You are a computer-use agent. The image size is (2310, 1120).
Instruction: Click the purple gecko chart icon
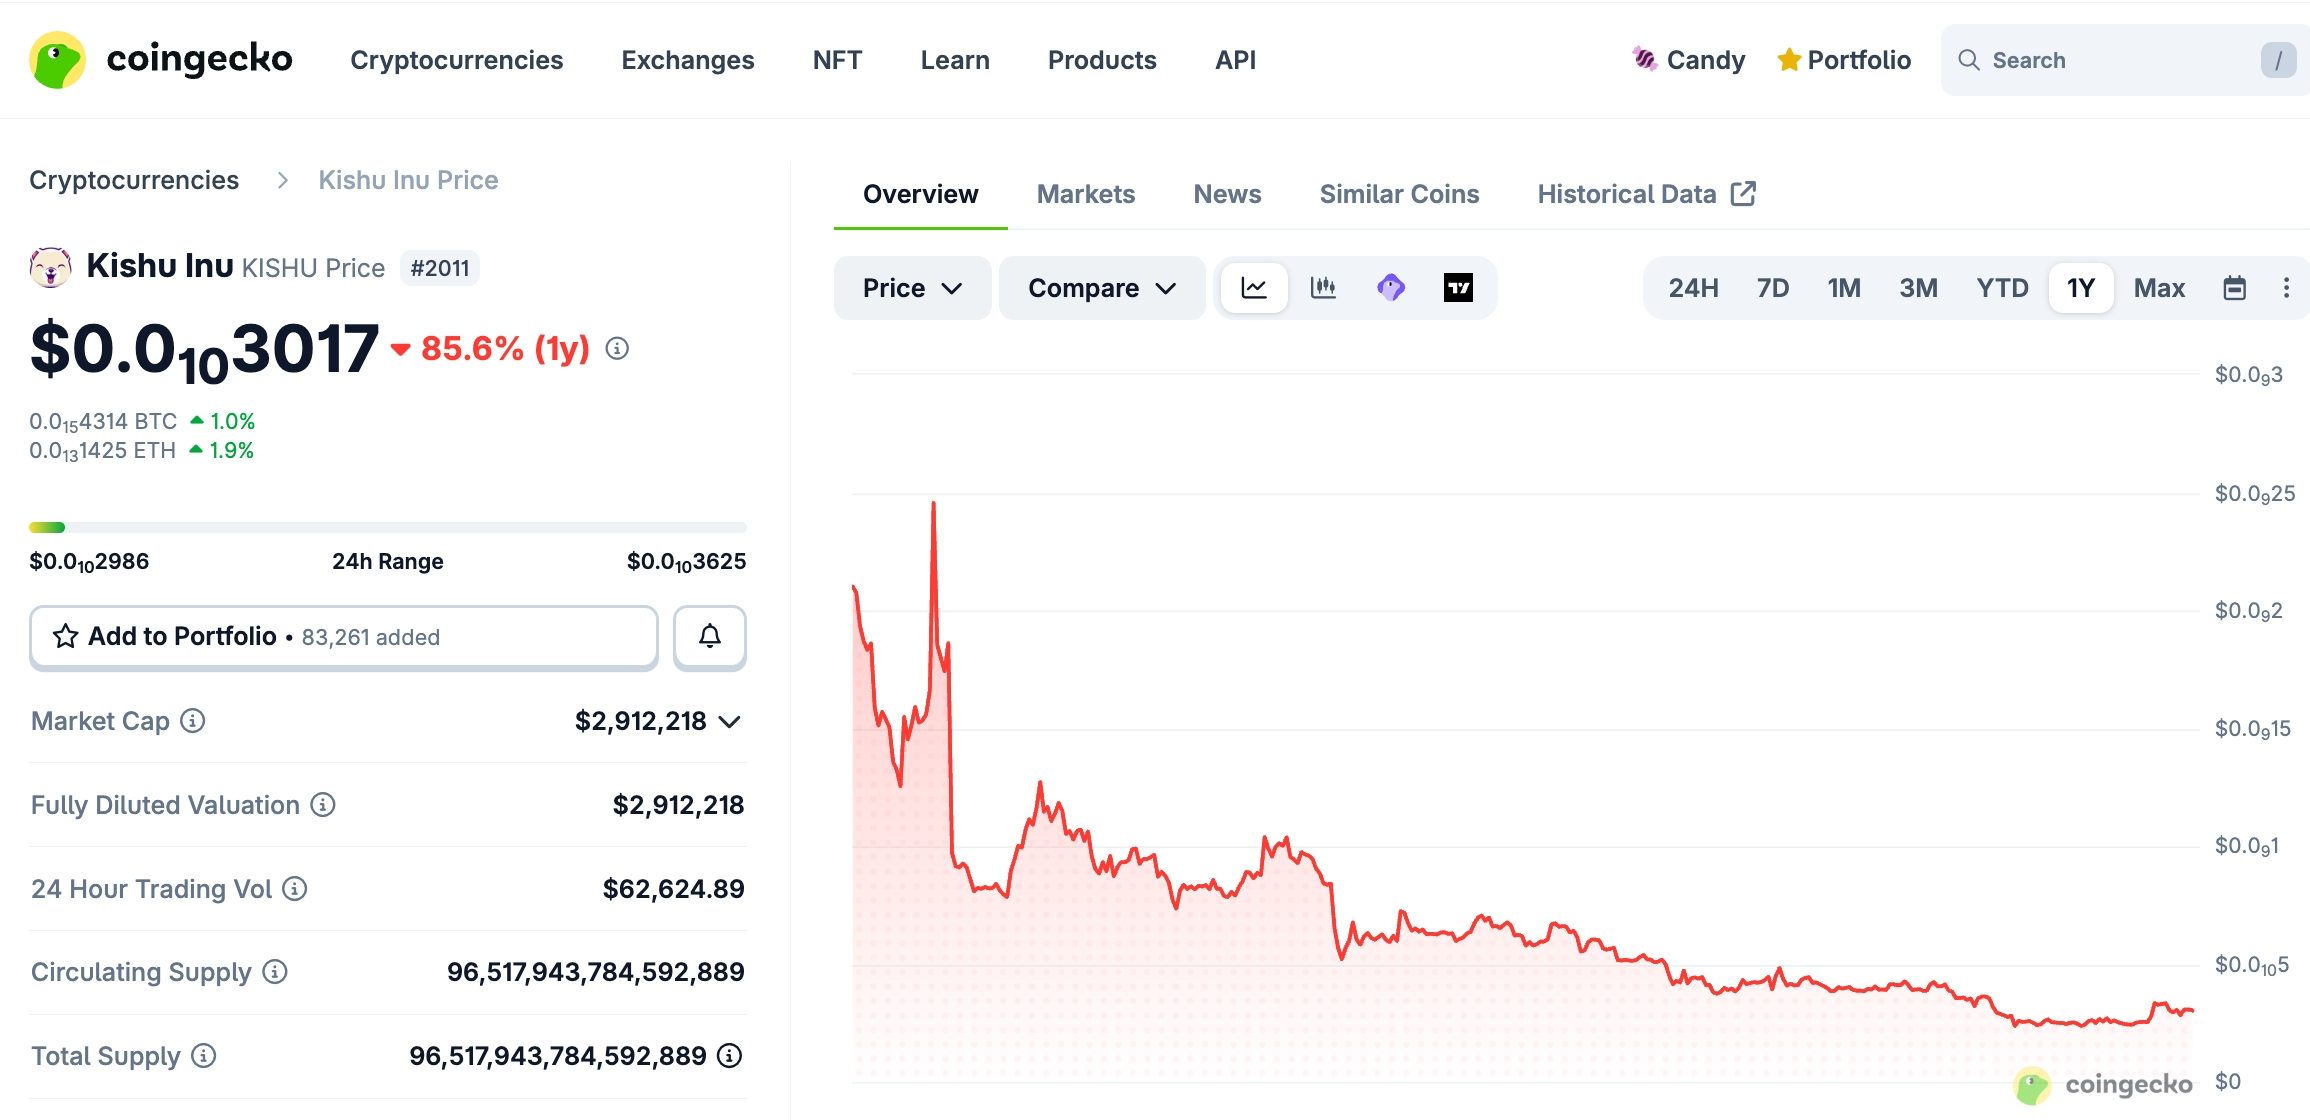pyautogui.click(x=1391, y=288)
